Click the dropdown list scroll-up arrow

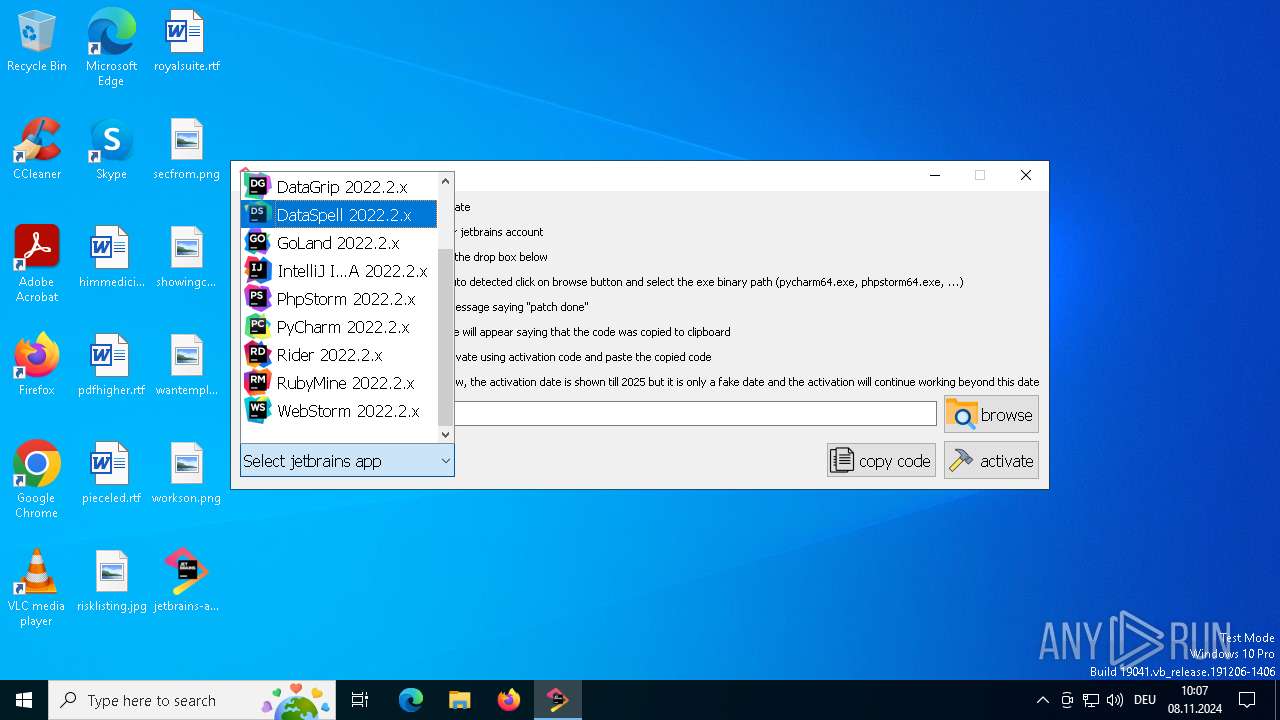pos(446,182)
